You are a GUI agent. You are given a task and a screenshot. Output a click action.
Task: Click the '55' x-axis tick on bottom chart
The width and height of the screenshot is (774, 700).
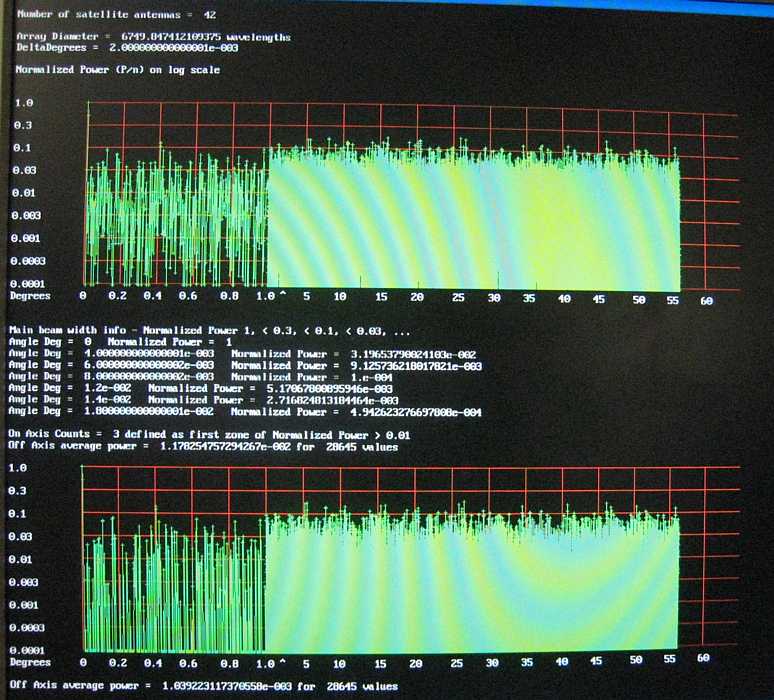[669, 659]
